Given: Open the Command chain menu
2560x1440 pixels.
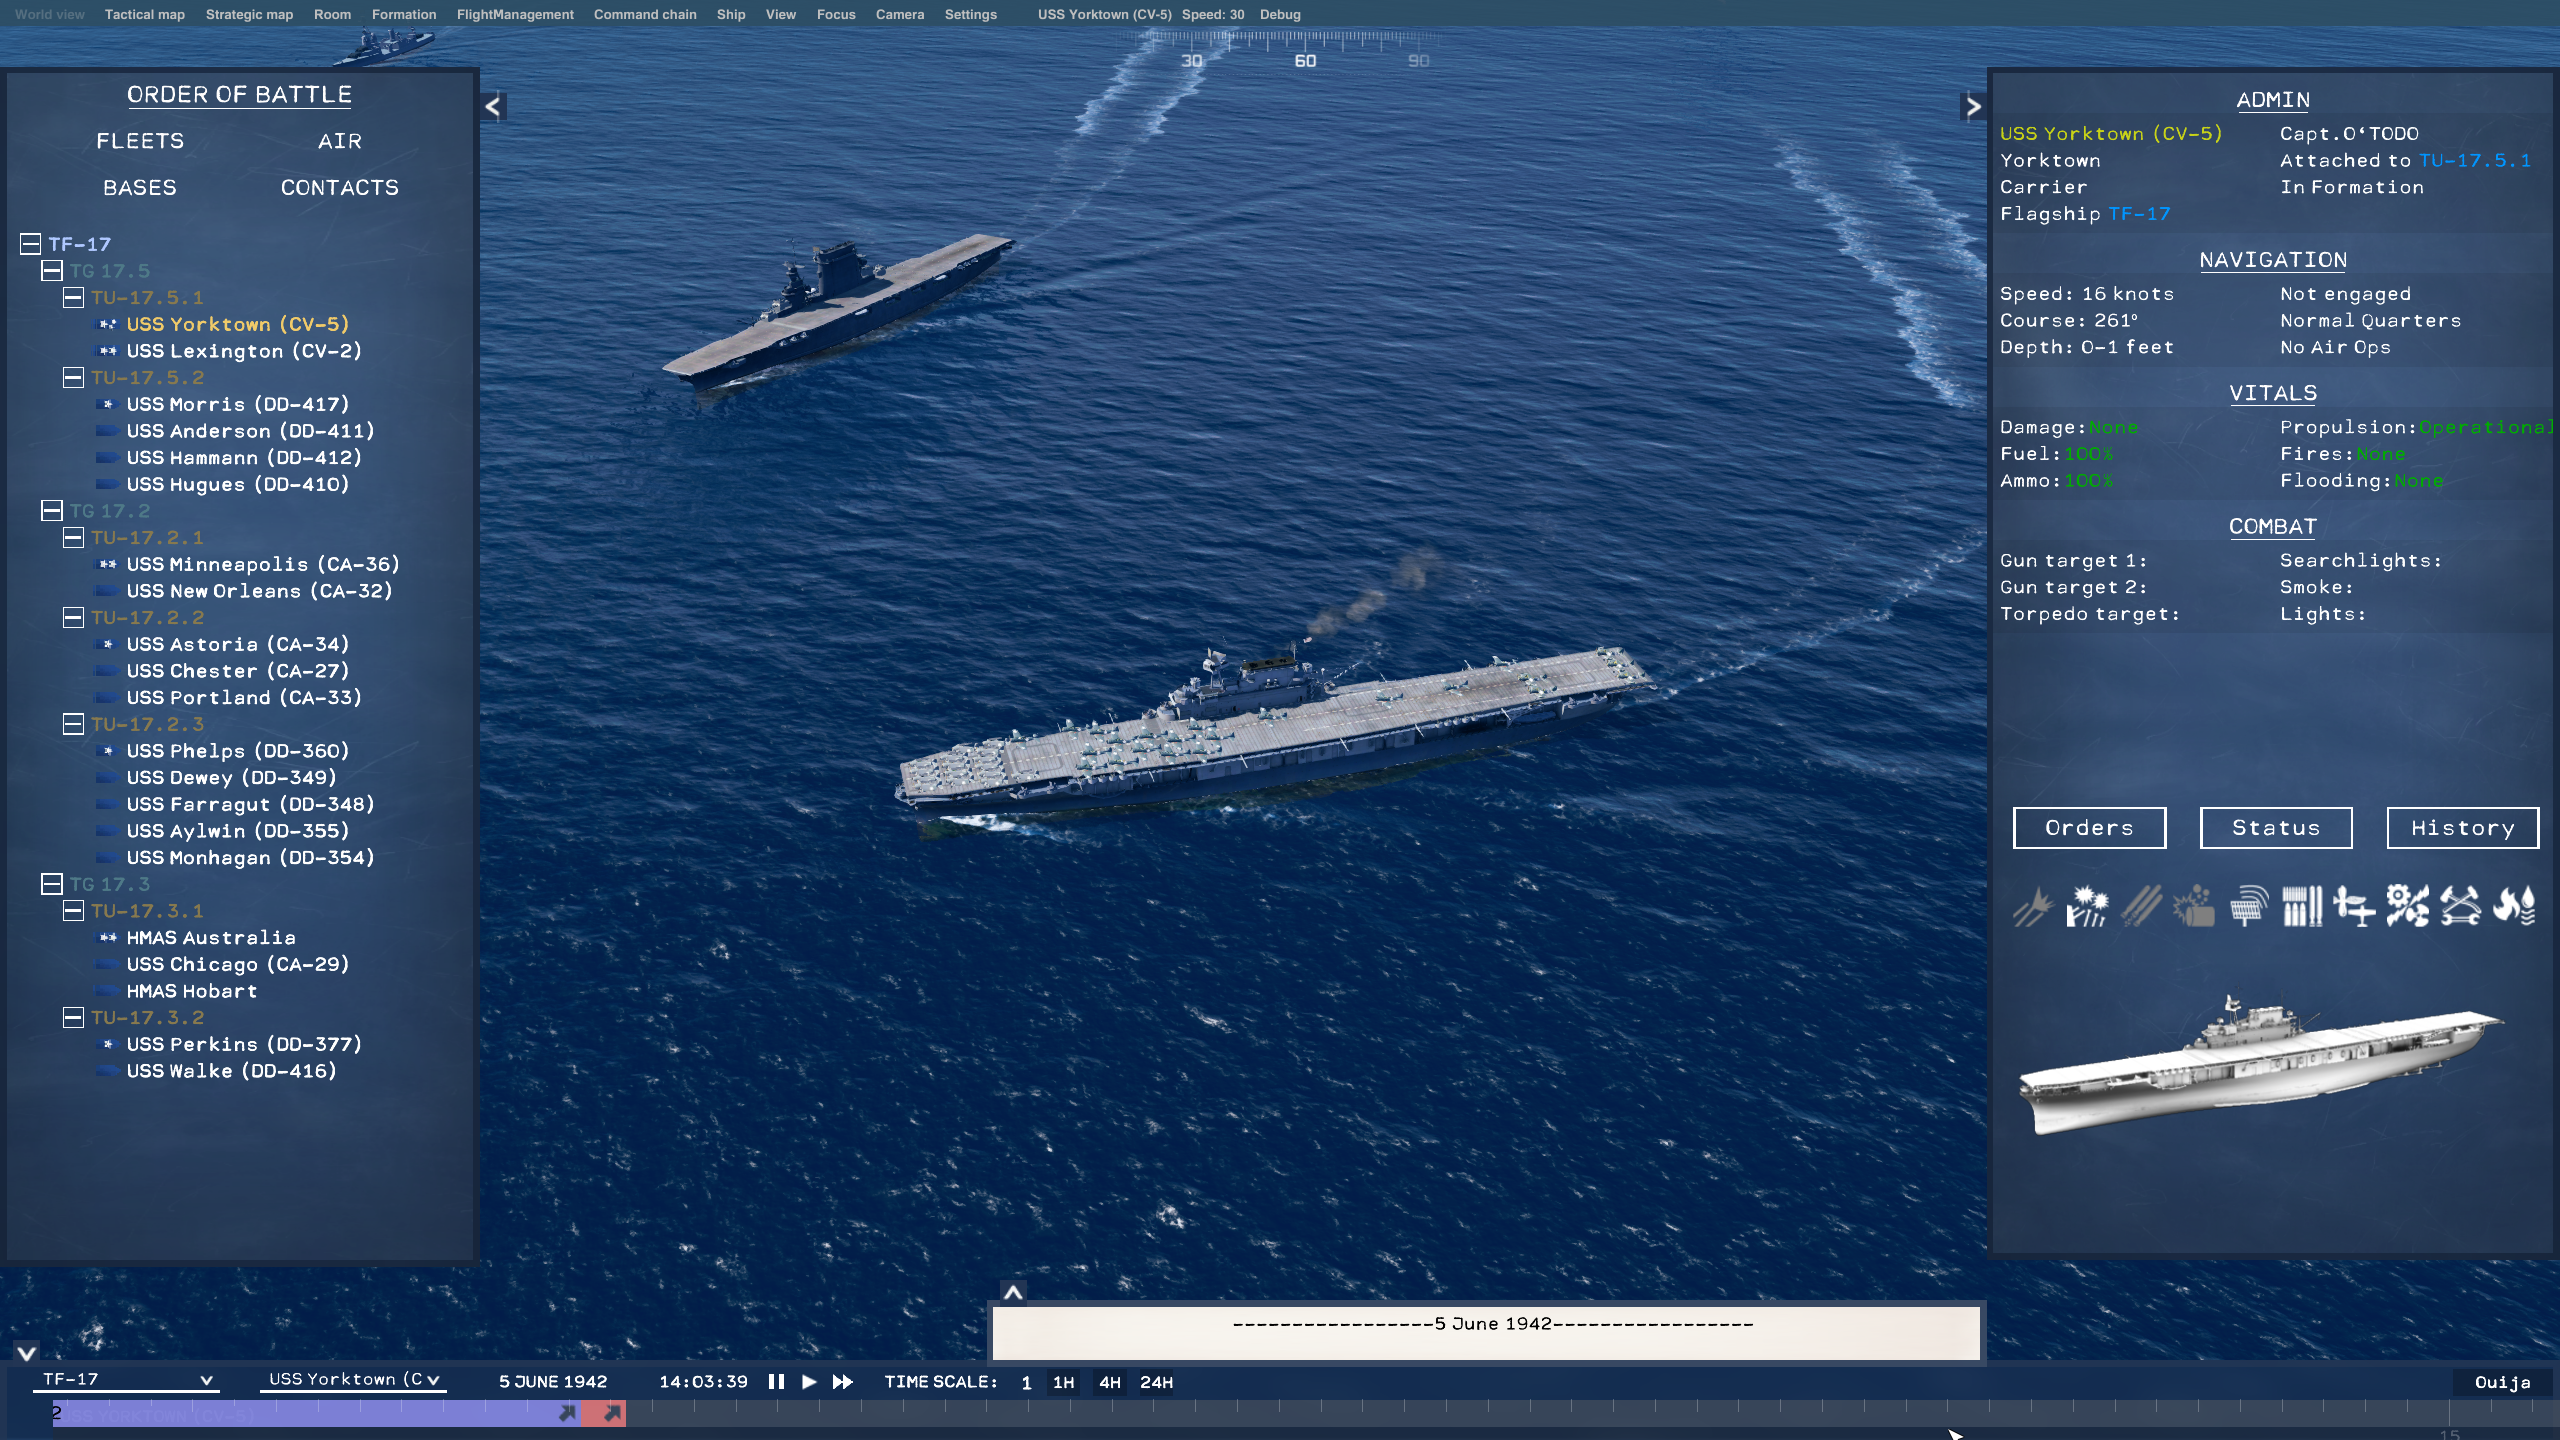Looking at the screenshot, I should click(645, 14).
